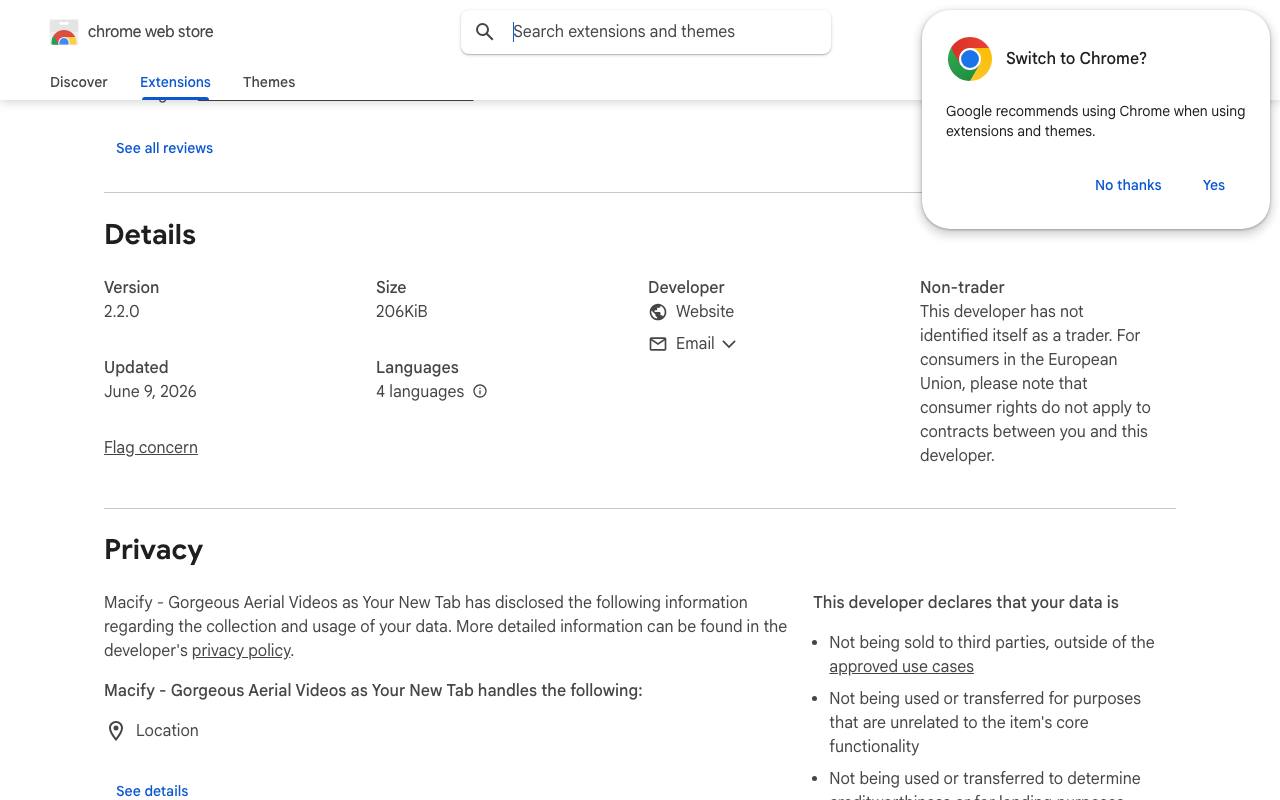
Task: Open the approved use cases link
Action: (x=901, y=667)
